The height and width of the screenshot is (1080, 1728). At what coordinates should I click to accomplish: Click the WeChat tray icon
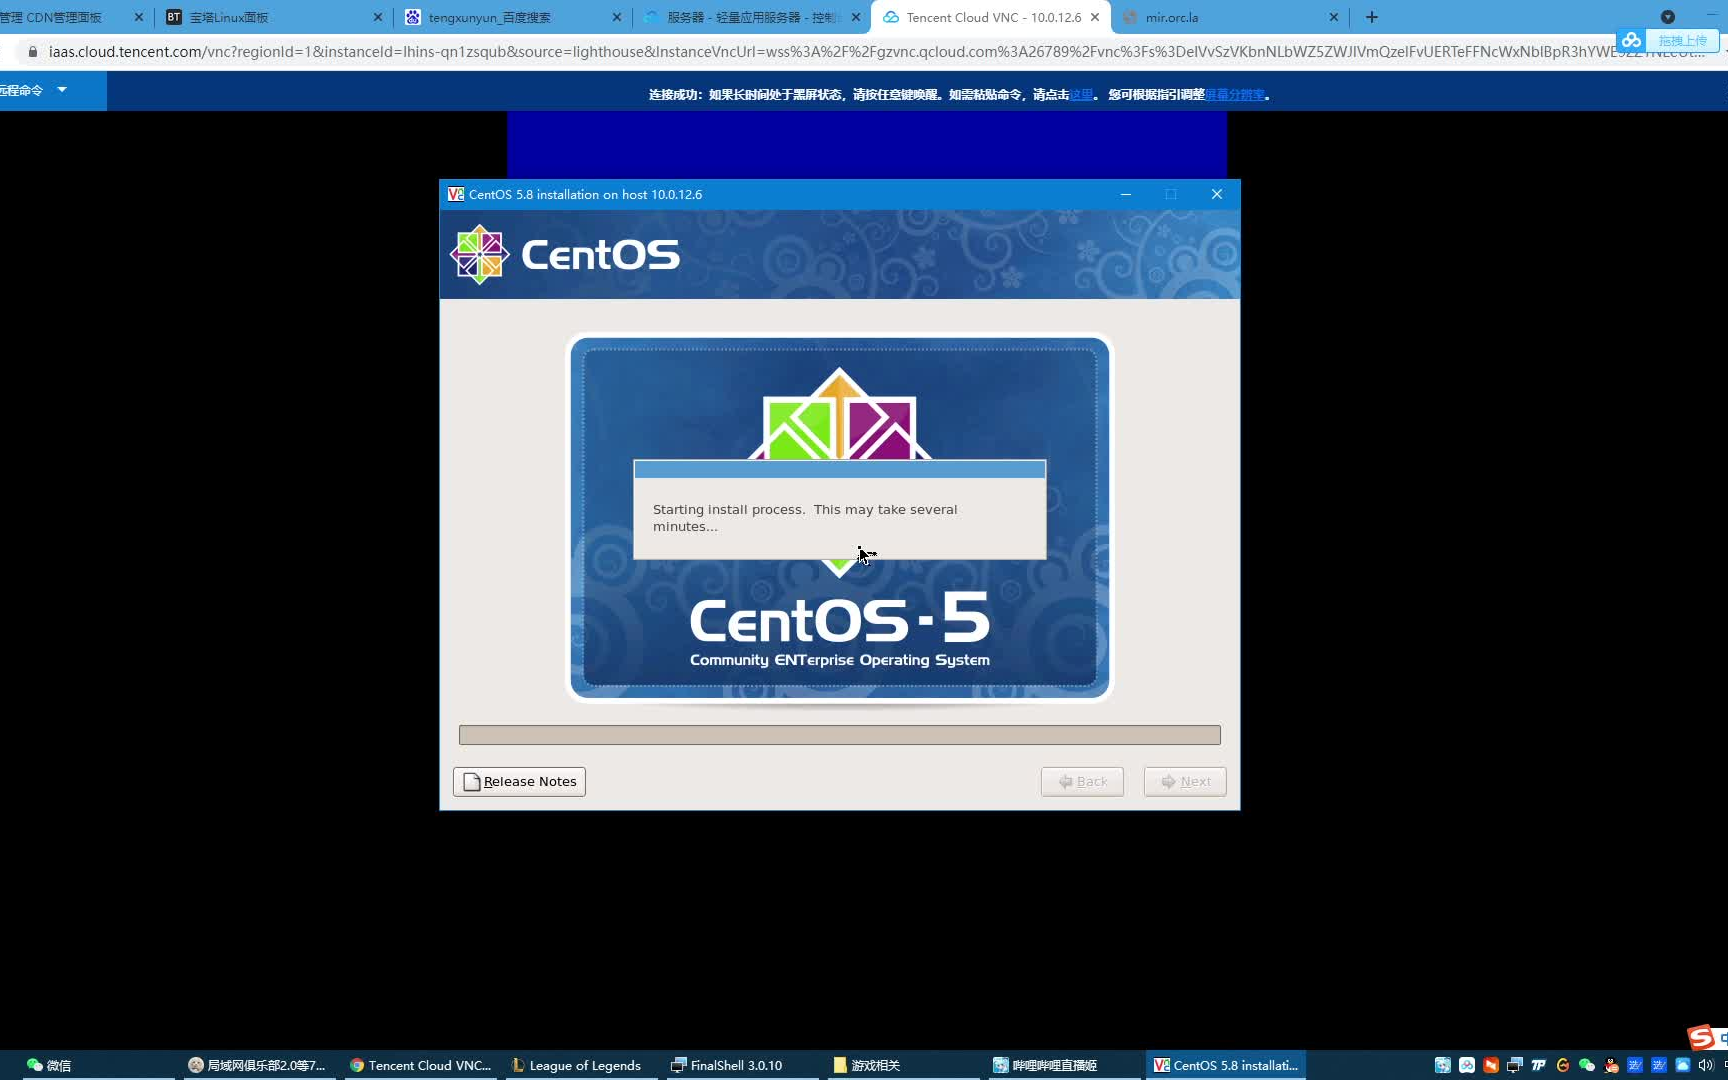tap(1587, 1065)
